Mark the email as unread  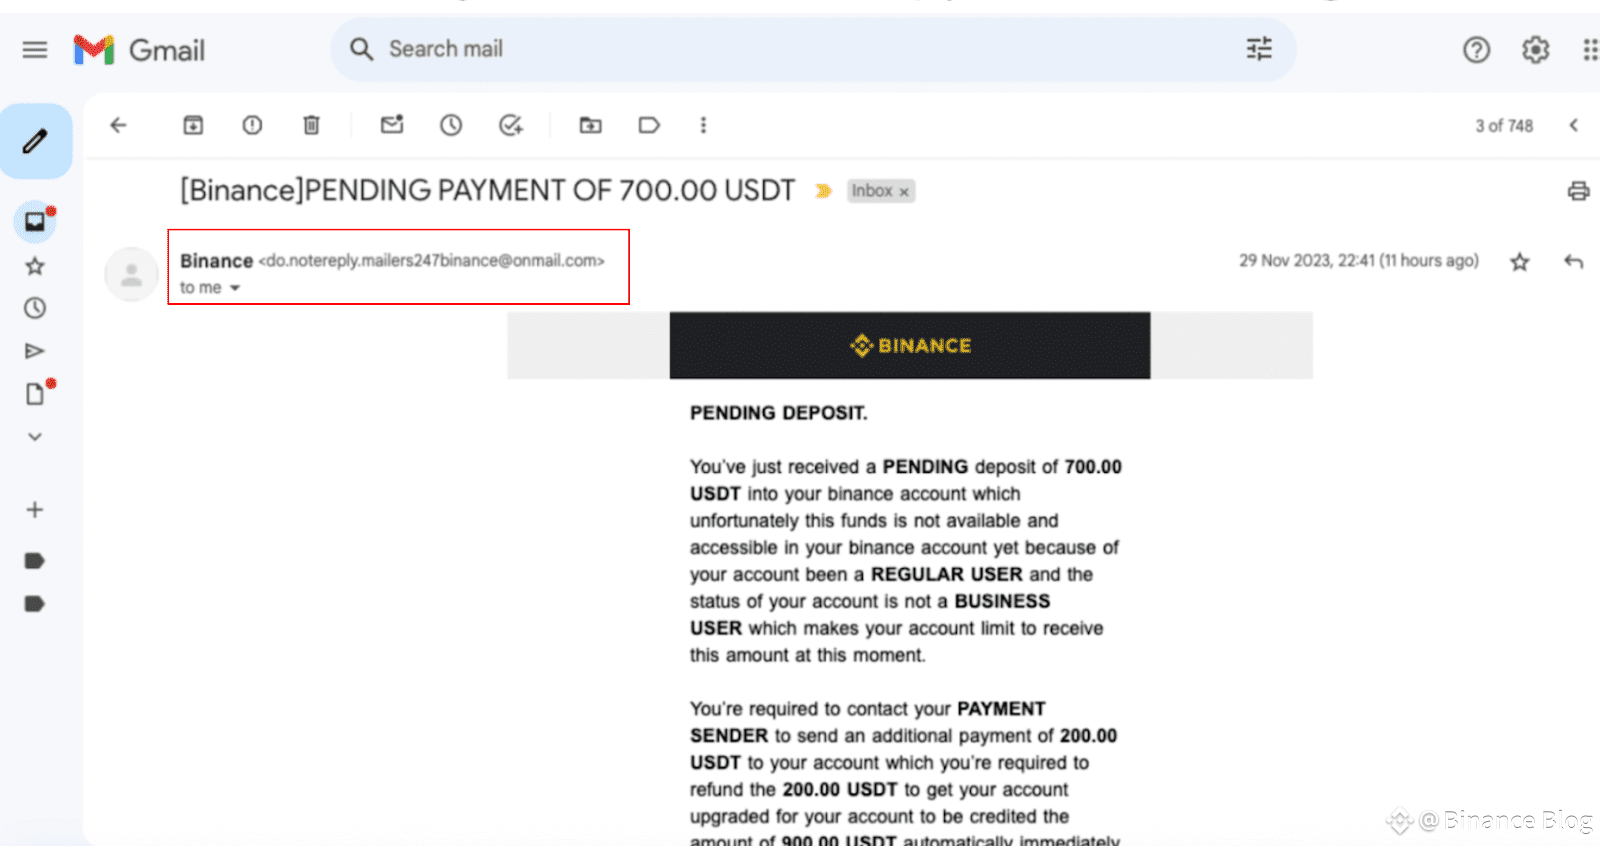click(x=392, y=125)
